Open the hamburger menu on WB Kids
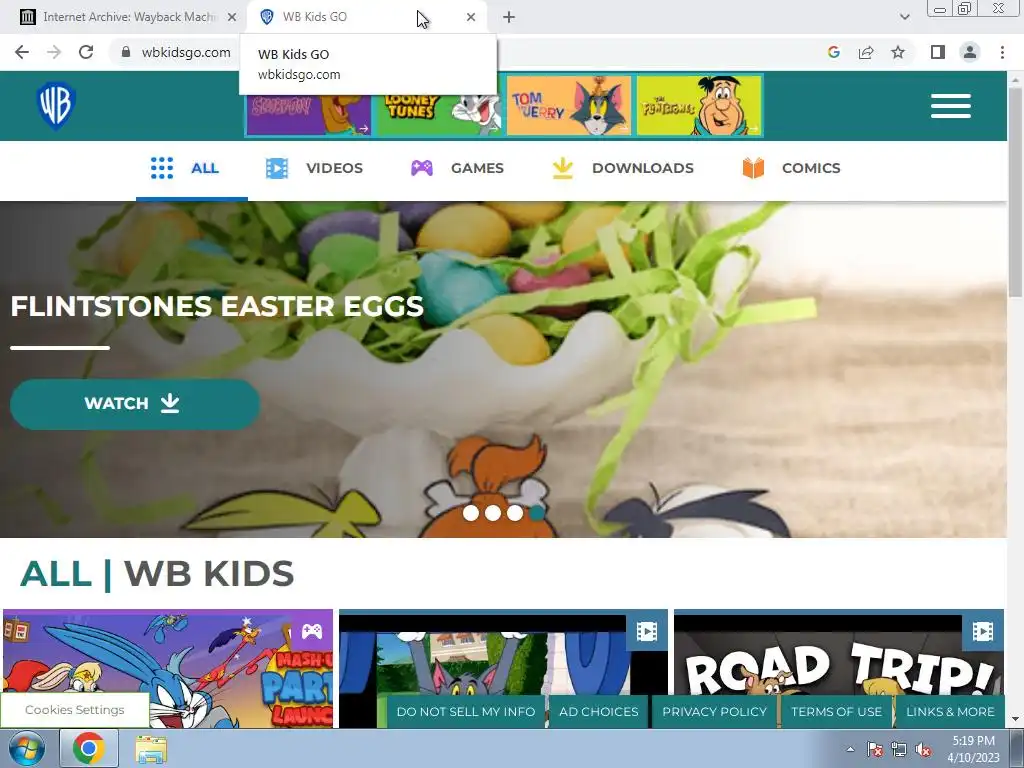Image resolution: width=1024 pixels, height=768 pixels. pos(950,106)
